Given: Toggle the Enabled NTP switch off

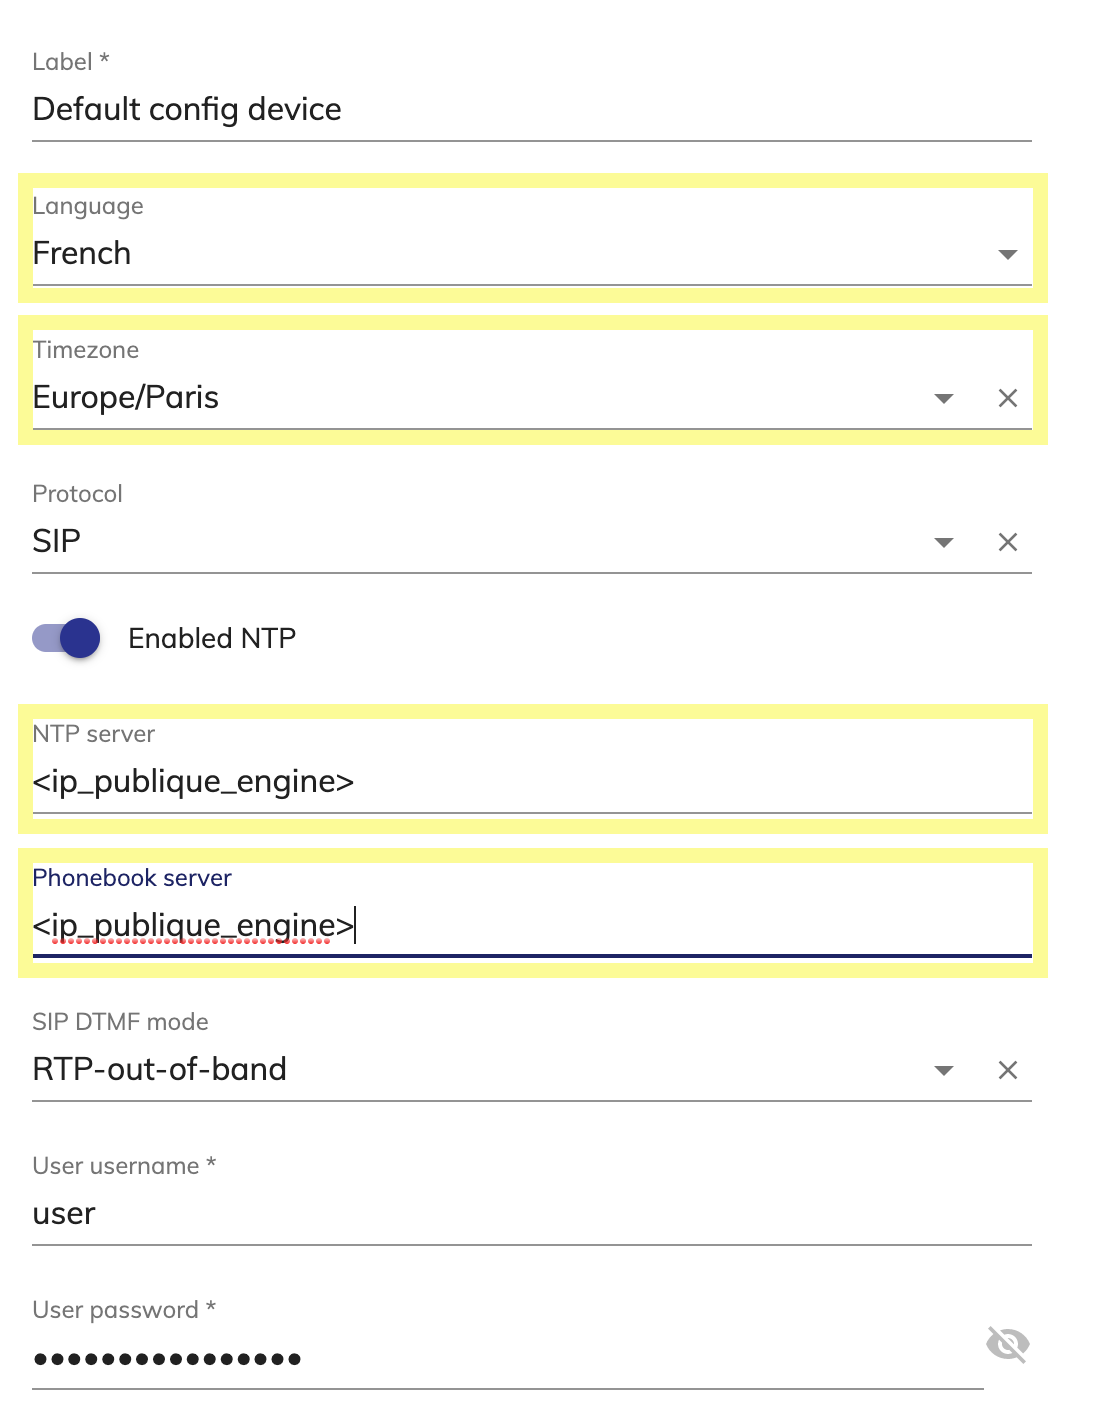Looking at the screenshot, I should point(66,638).
